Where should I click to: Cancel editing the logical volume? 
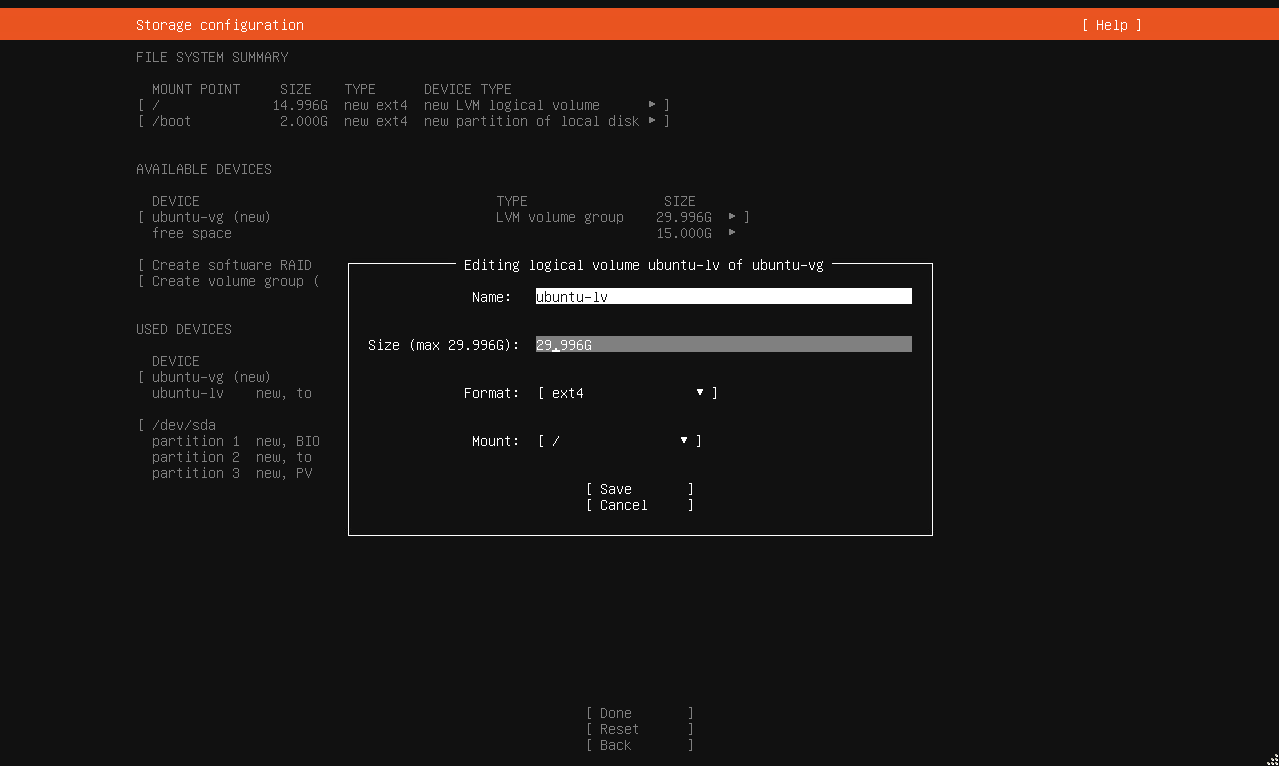coord(639,505)
